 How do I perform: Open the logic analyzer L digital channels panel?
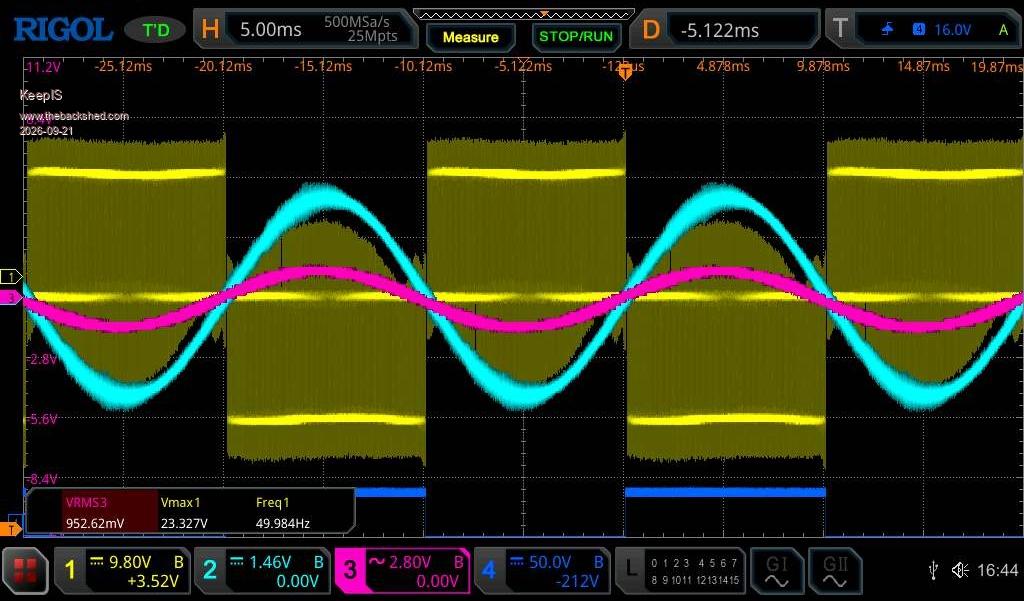point(680,571)
